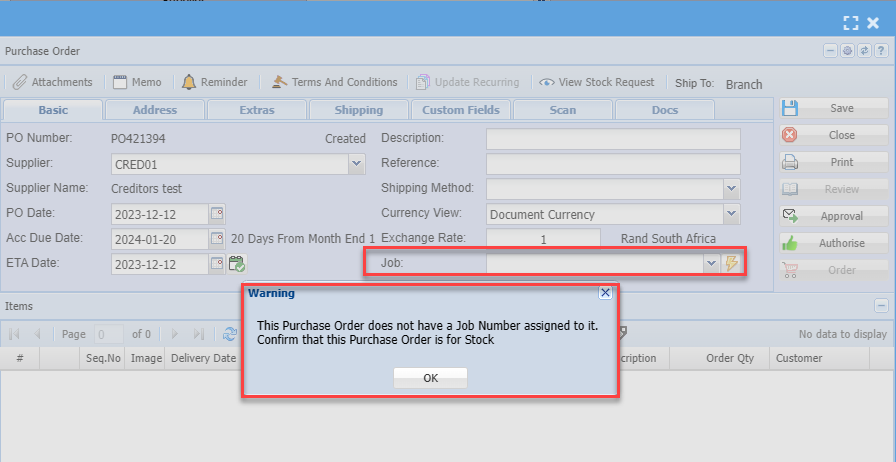Go to the Custom Fields tab
This screenshot has height=462, width=896.
point(461,110)
